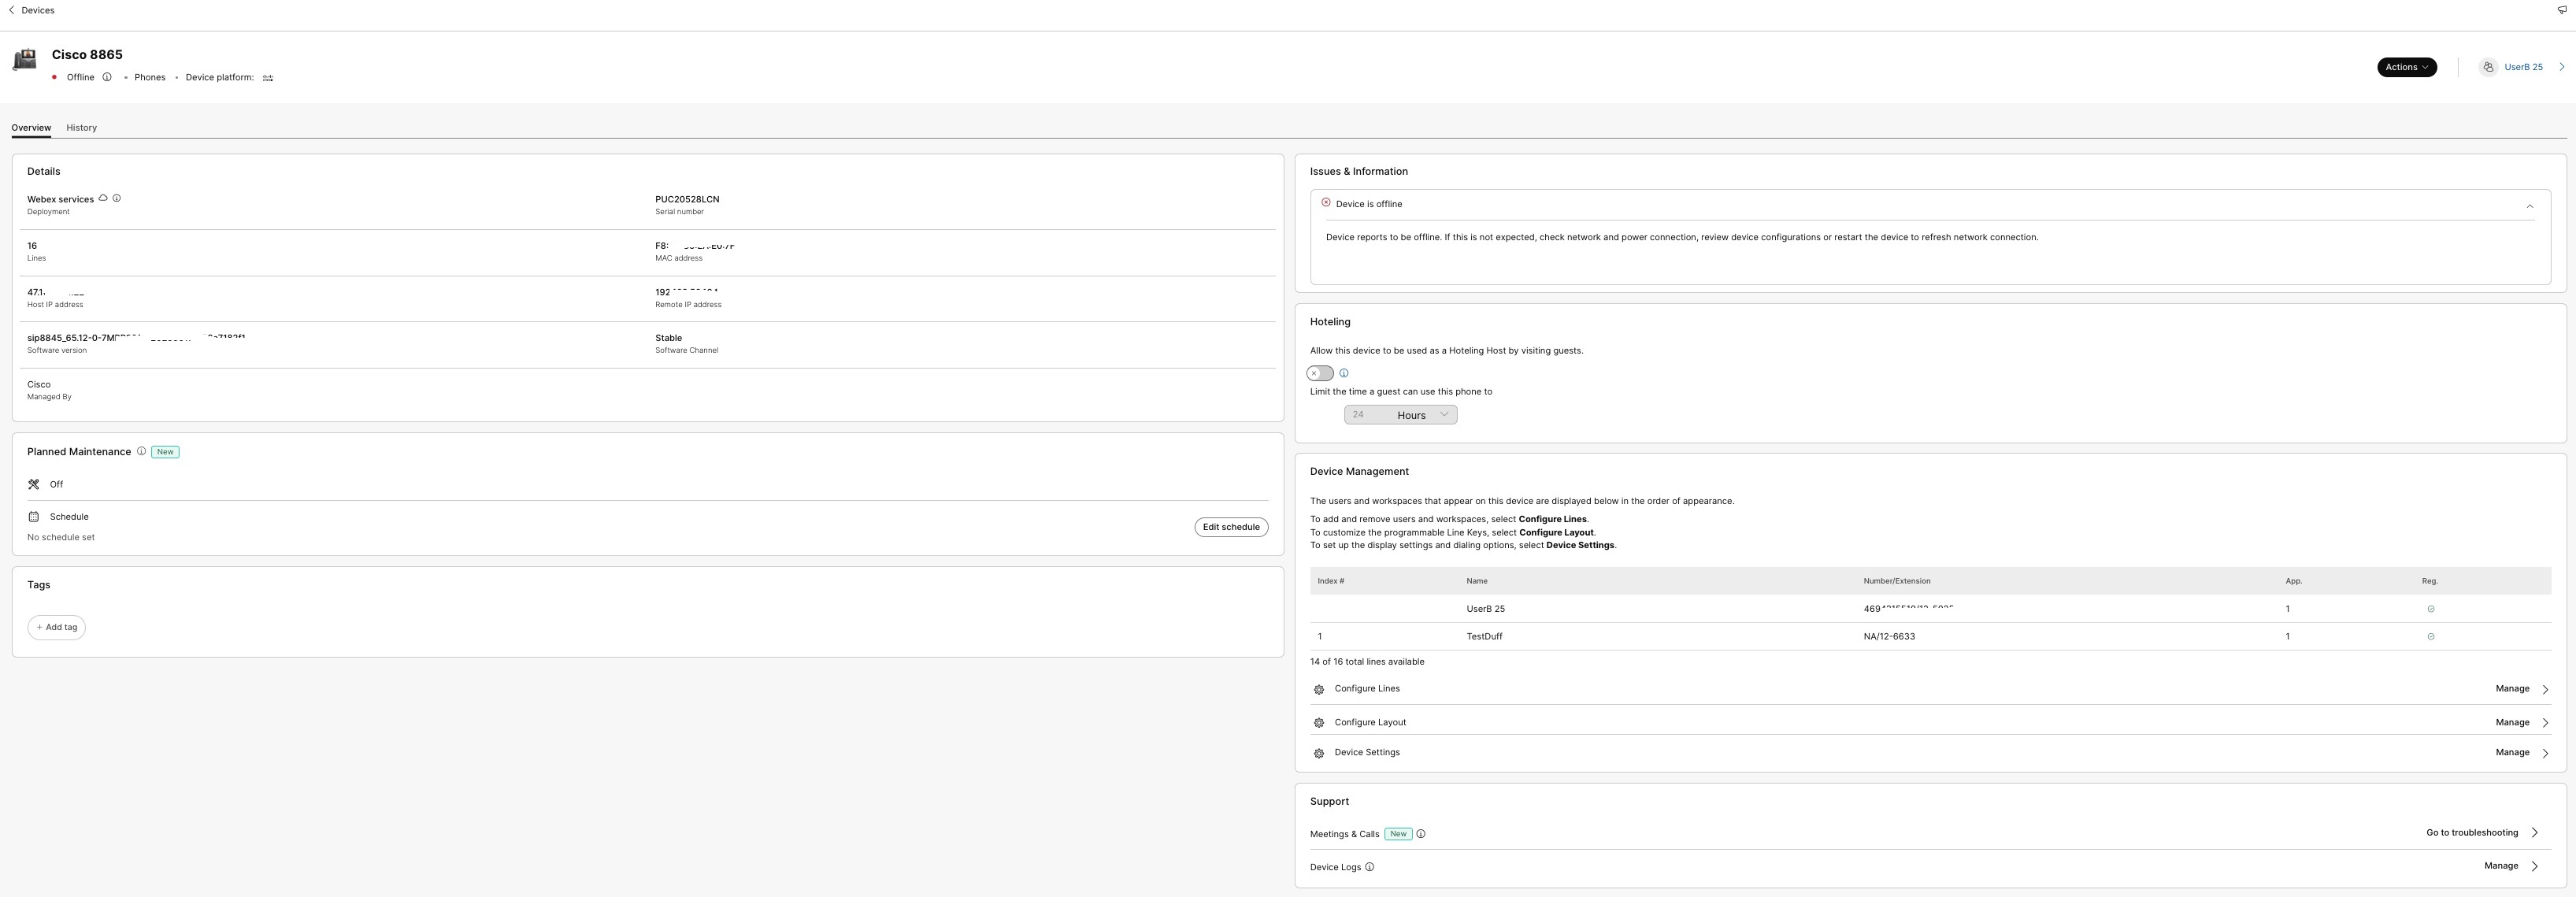Switch to the History tab
Screen dimensions: 2576x897
[x=81, y=127]
